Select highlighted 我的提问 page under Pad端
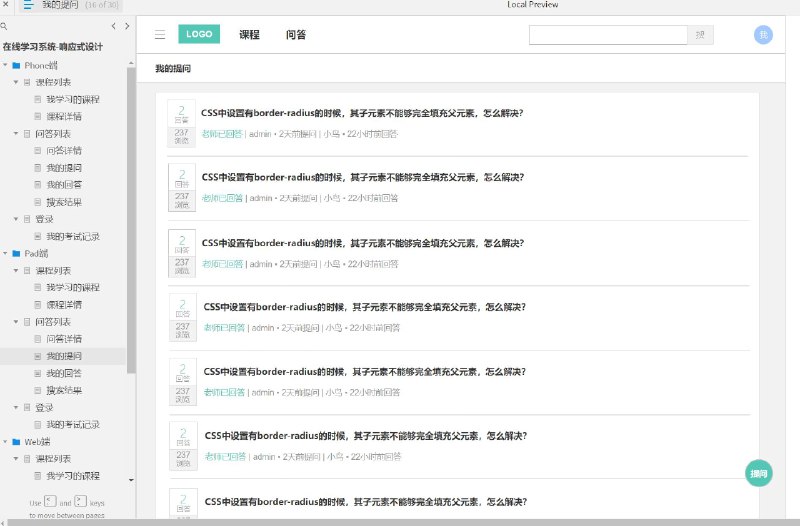Screen dimensions: 800x526 click(x=64, y=356)
